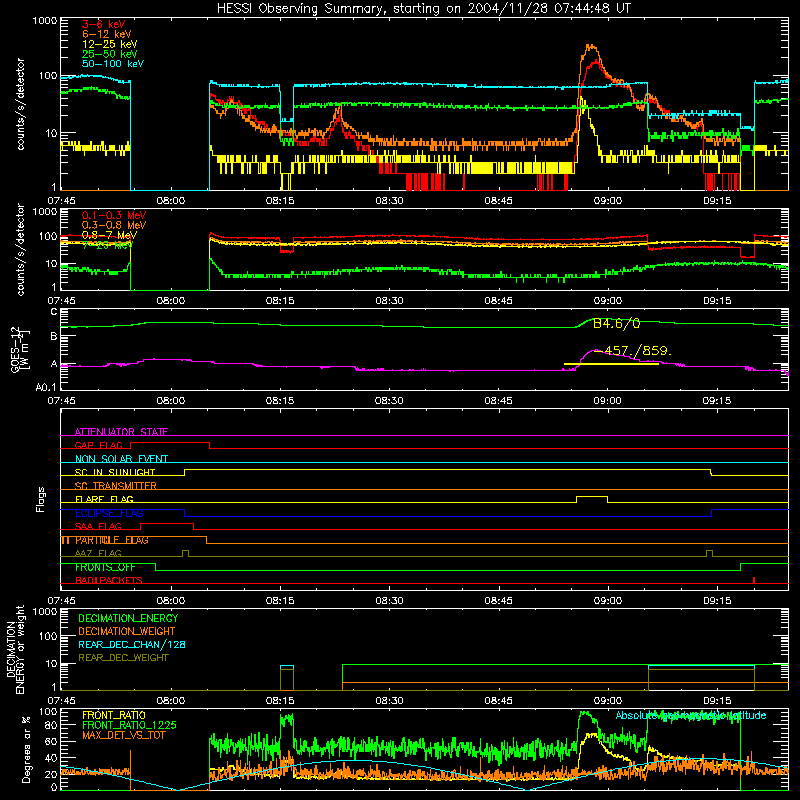Viewport: 800px width, 800px height.
Task: Click the counts/s/detector axis label of top panel
Action: (x=20, y=104)
